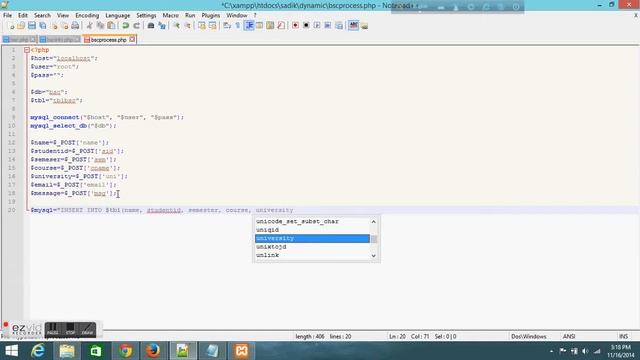Click 'length : 406' in the status bar

(310, 337)
